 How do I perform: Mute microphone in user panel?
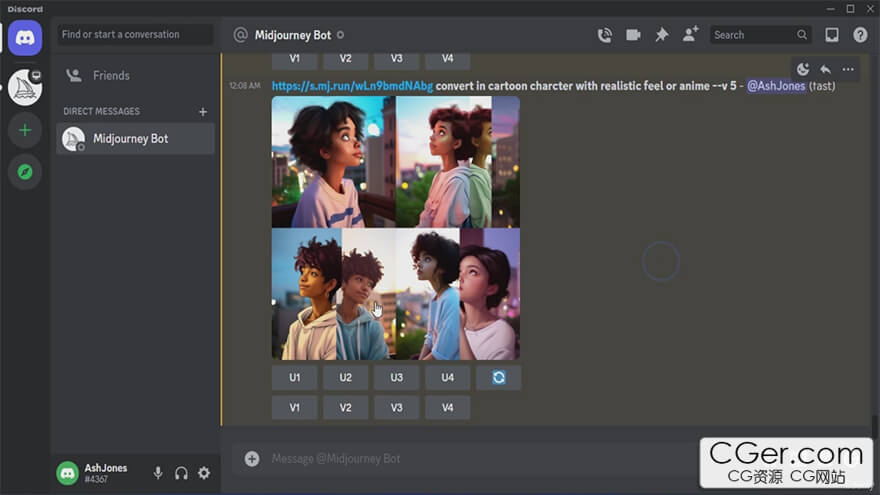tap(158, 473)
